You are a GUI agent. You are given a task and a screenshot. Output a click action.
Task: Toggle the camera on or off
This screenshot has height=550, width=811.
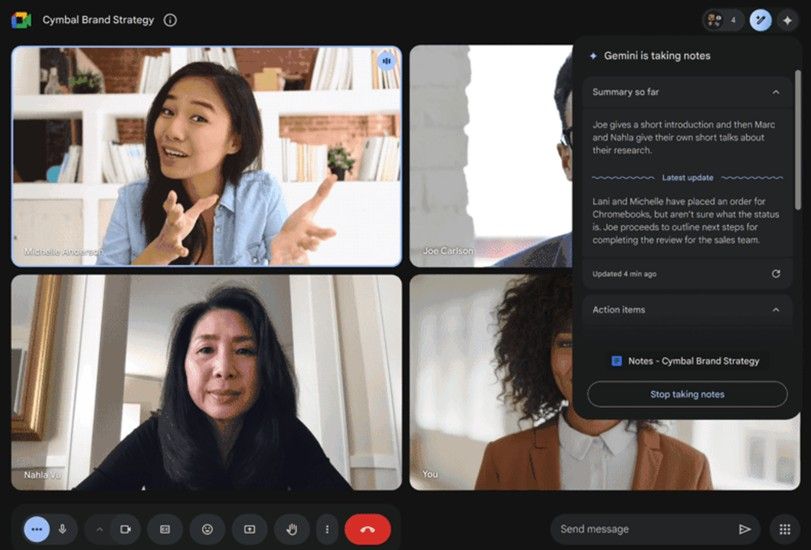point(125,529)
